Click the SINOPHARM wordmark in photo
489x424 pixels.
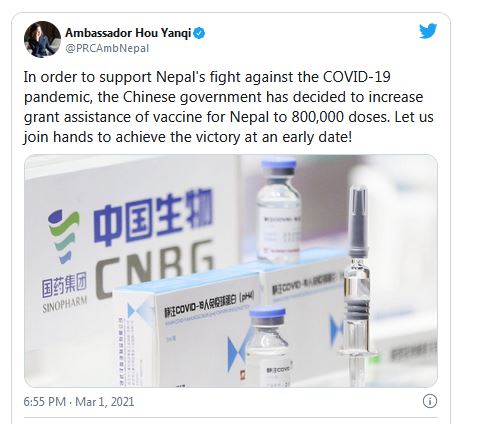(65, 304)
